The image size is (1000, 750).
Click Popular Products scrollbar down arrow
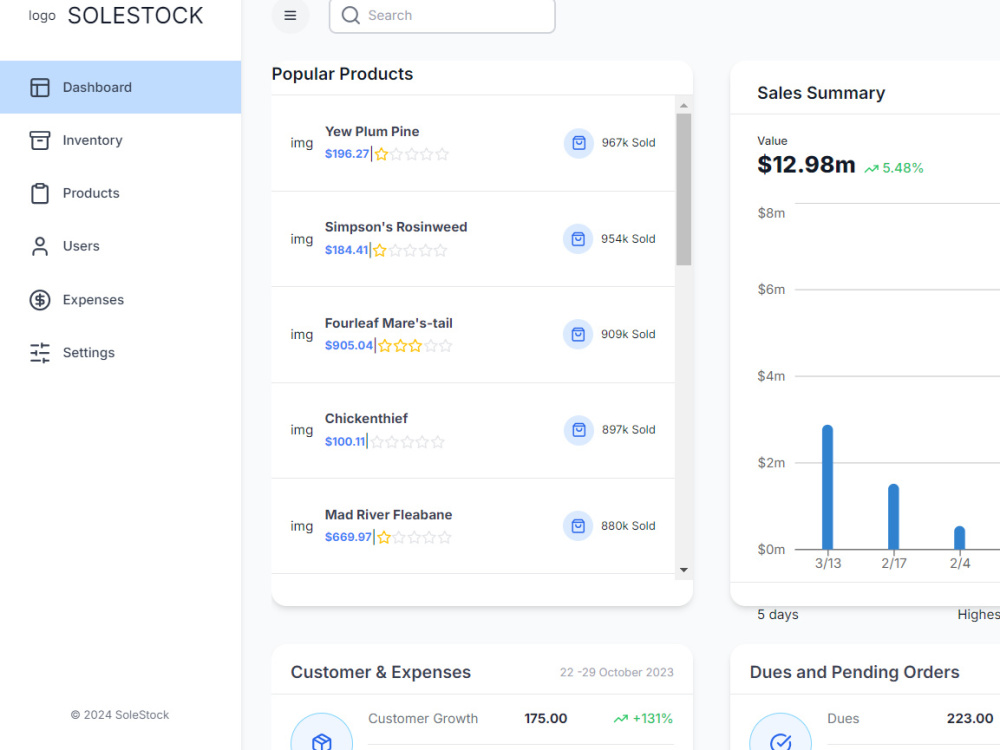click(684, 570)
